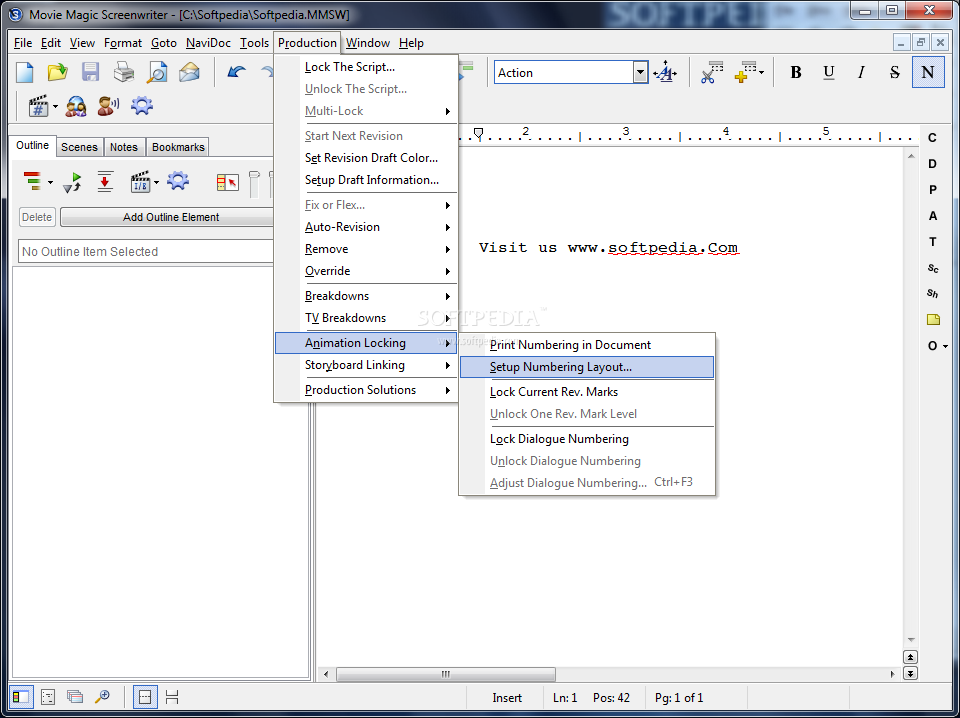Click the red-highlight selection pointer icon in Outline panel
The image size is (960, 718).
[227, 182]
